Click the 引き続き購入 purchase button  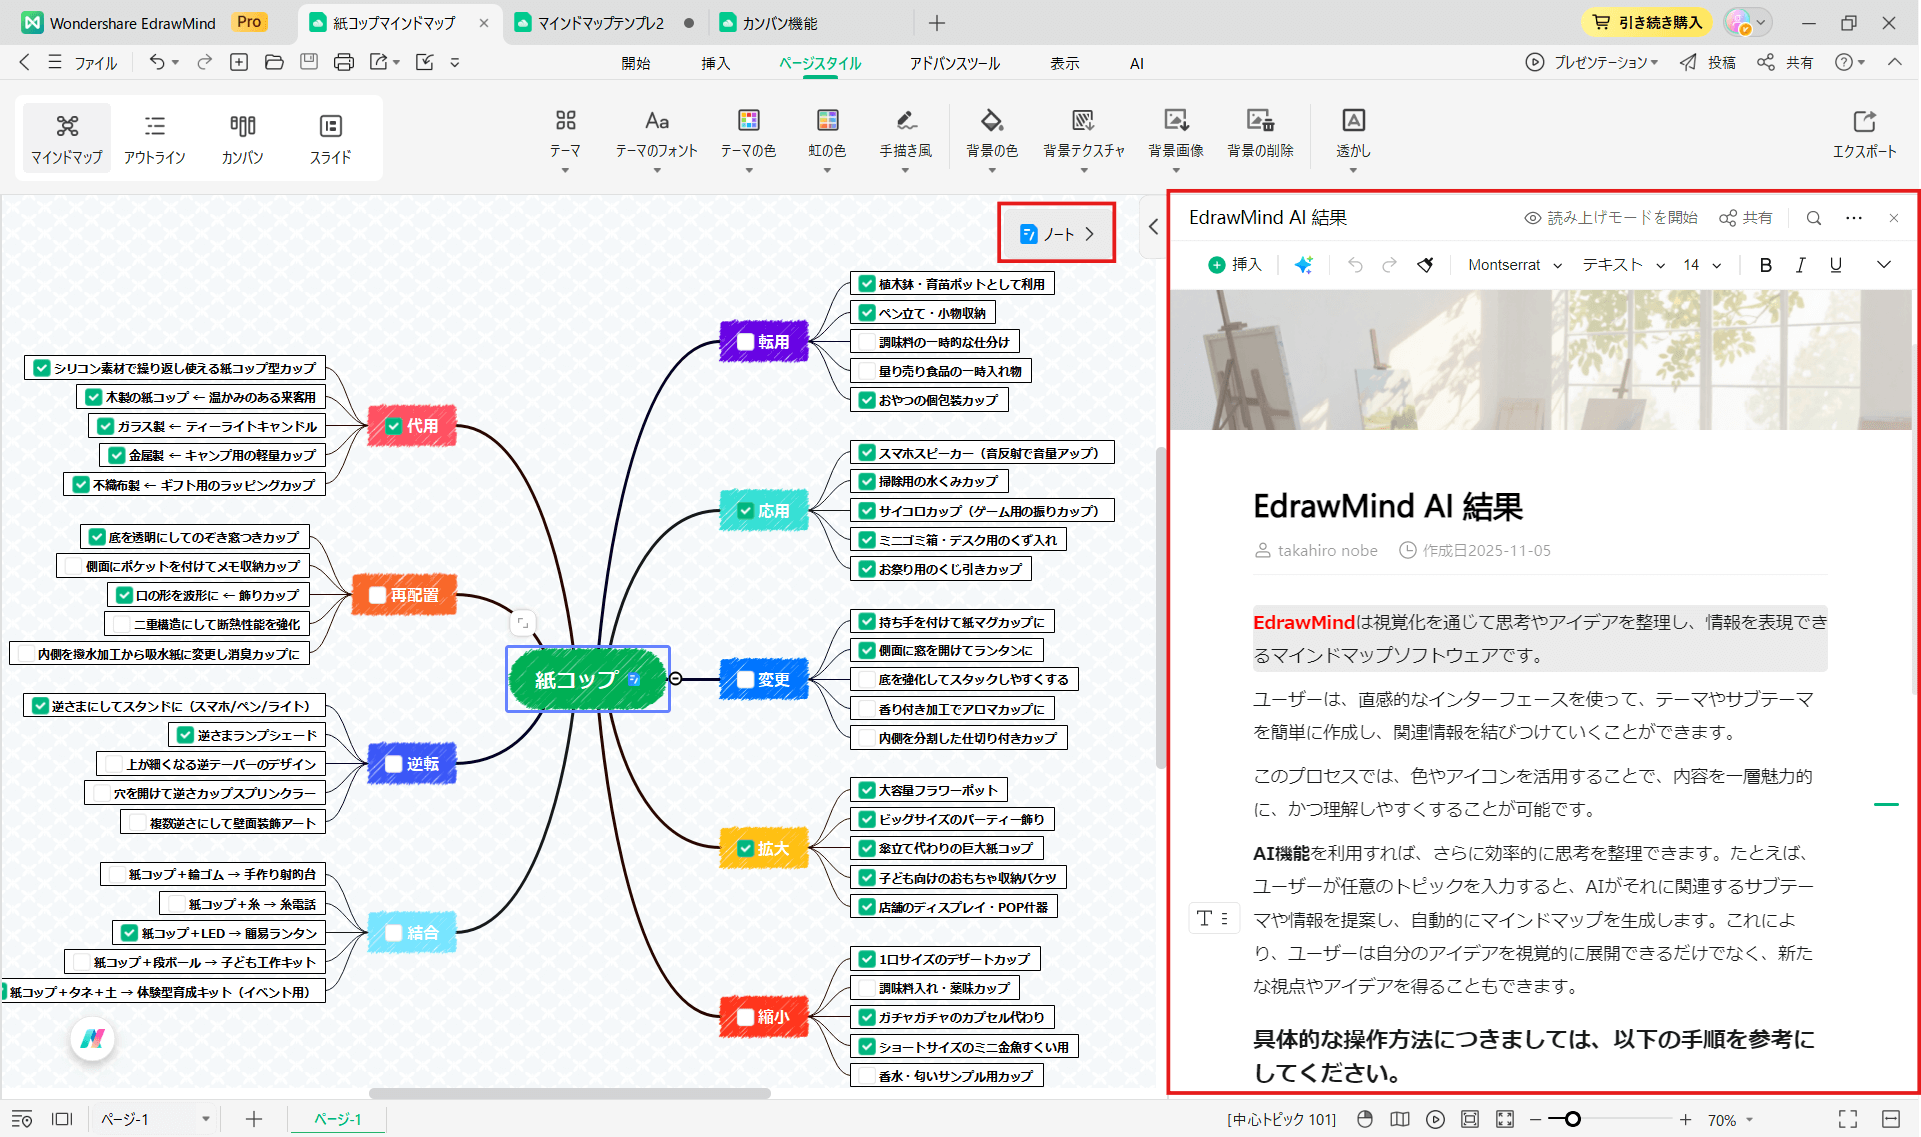(1647, 21)
